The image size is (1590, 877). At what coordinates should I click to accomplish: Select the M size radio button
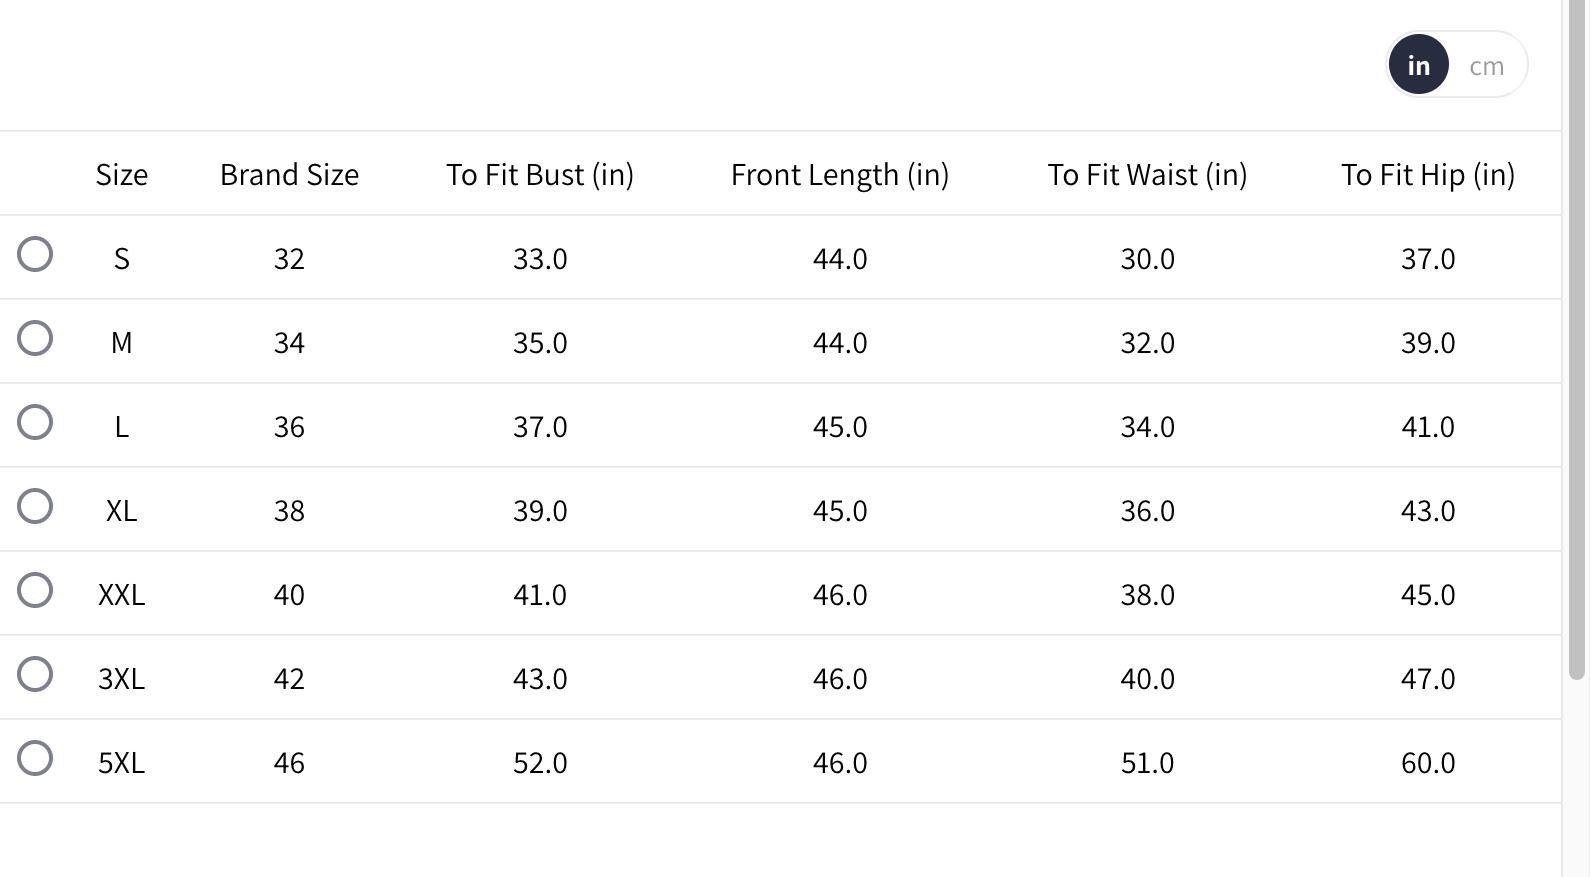tap(35, 338)
